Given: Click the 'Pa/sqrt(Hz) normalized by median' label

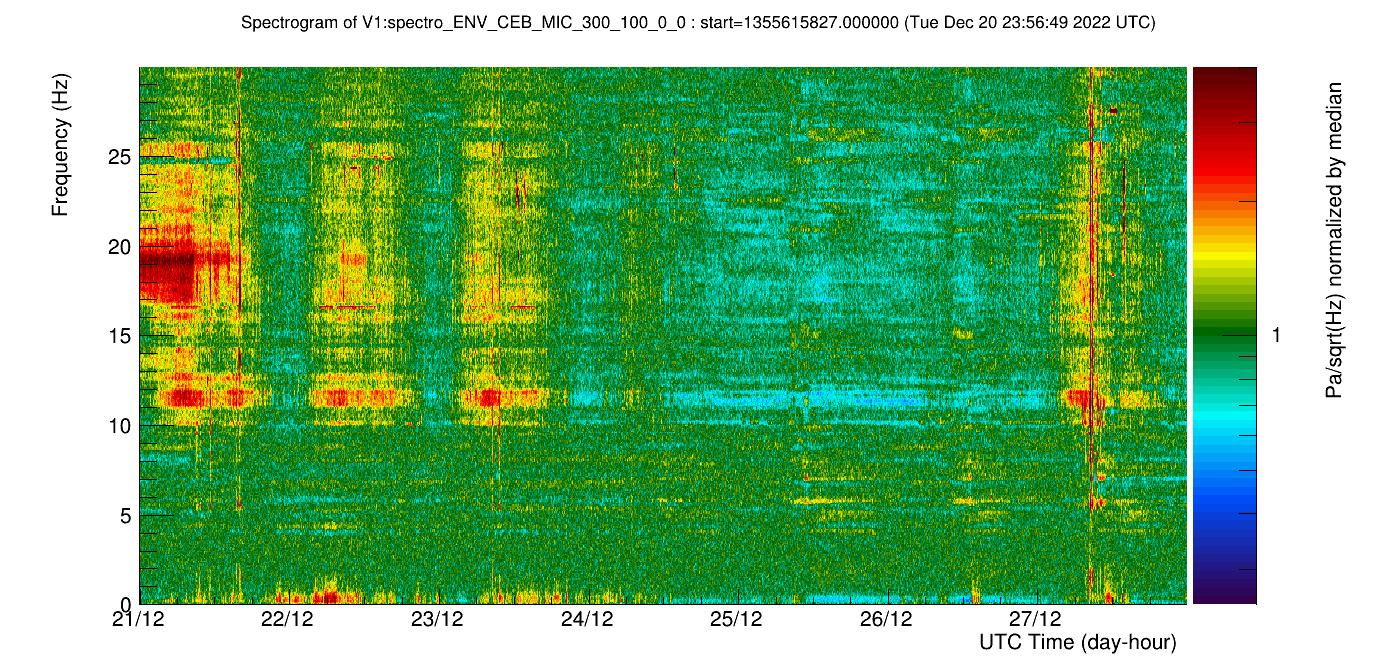Looking at the screenshot, I should click(1334, 241).
